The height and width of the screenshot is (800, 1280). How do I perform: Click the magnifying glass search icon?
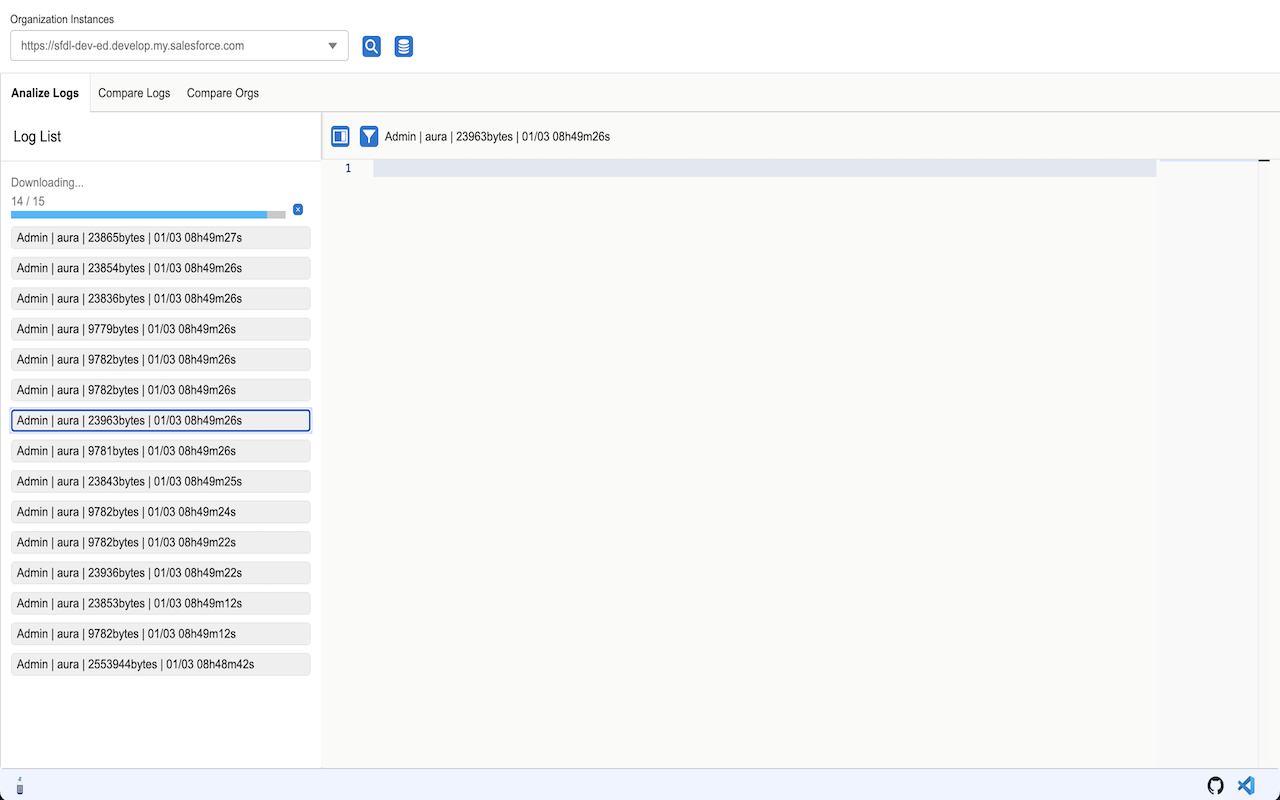pyautogui.click(x=371, y=46)
